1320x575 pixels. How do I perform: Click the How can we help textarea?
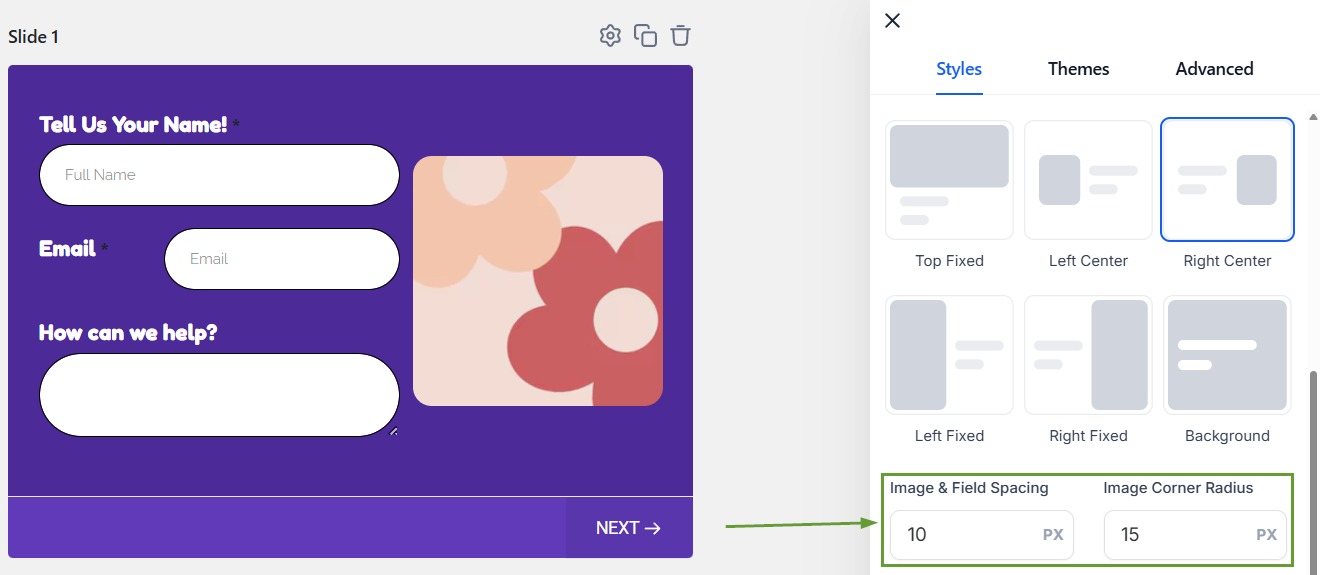pos(219,395)
